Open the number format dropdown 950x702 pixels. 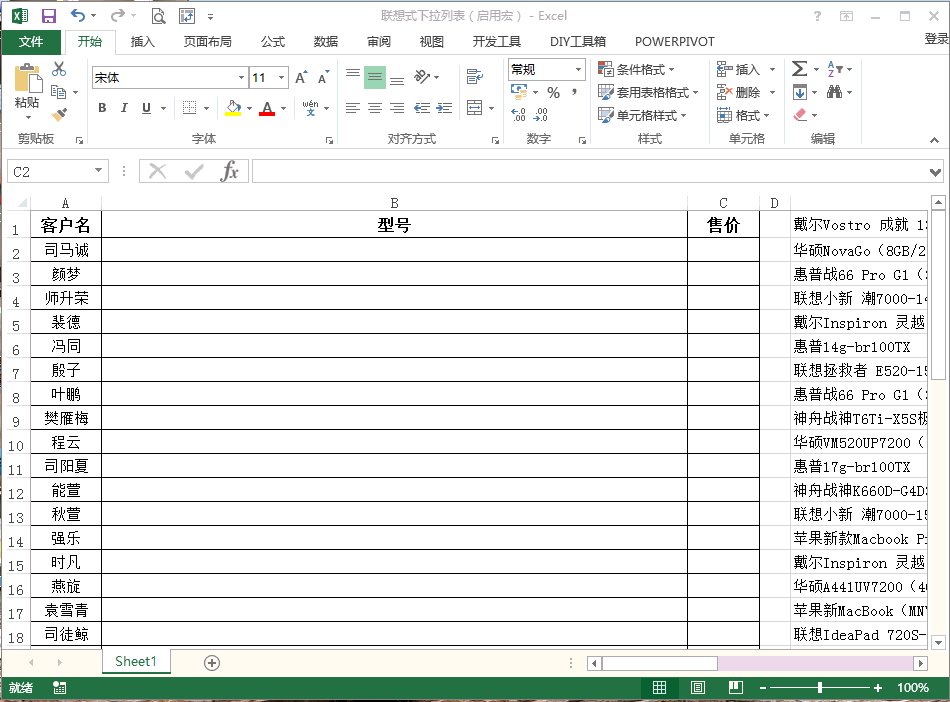pyautogui.click(x=579, y=70)
